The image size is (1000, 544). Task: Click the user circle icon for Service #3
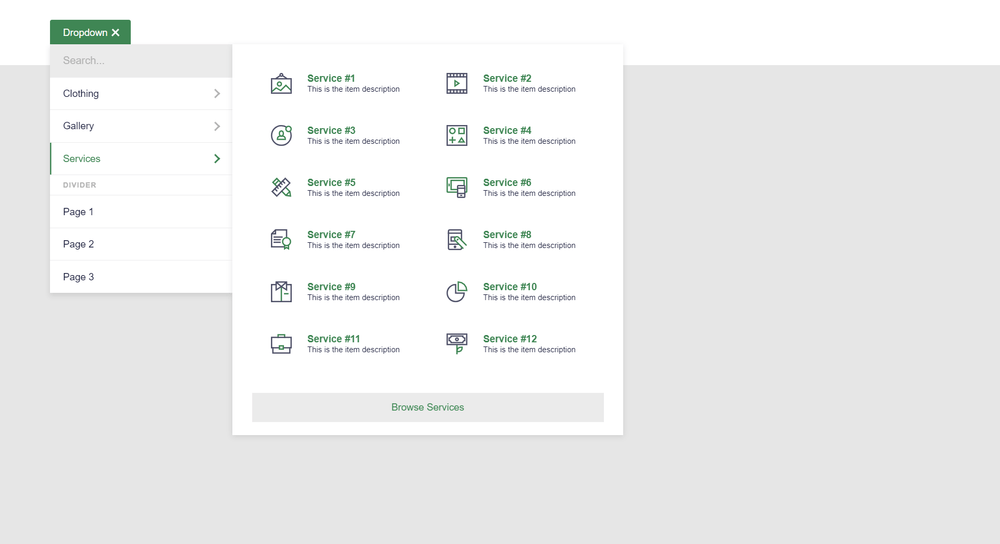(281, 135)
